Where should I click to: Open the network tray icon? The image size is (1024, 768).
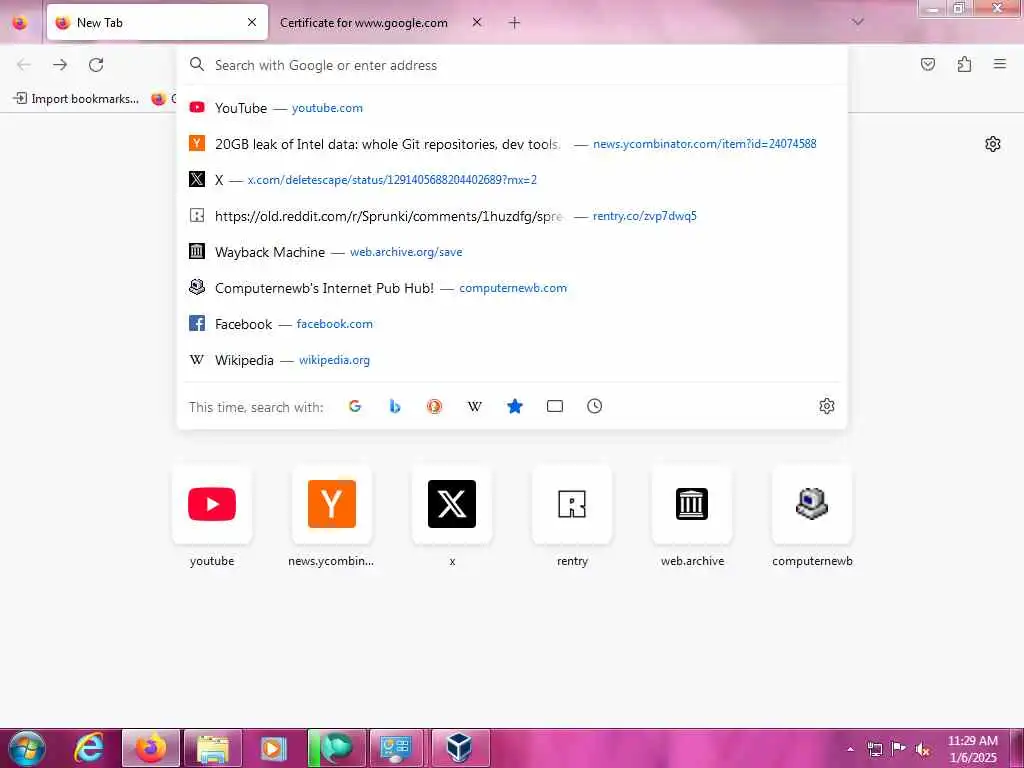click(874, 749)
